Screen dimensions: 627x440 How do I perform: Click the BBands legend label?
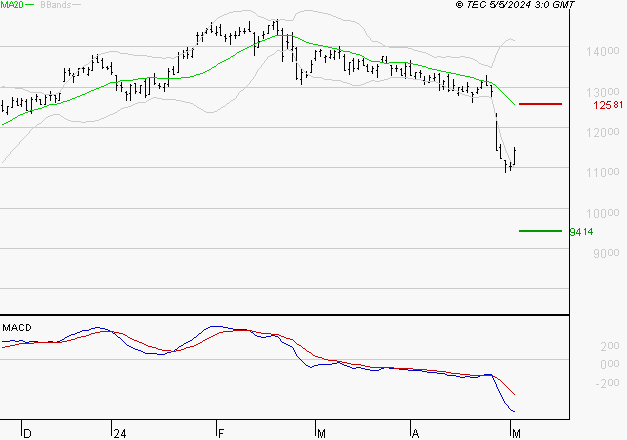[x=56, y=5]
